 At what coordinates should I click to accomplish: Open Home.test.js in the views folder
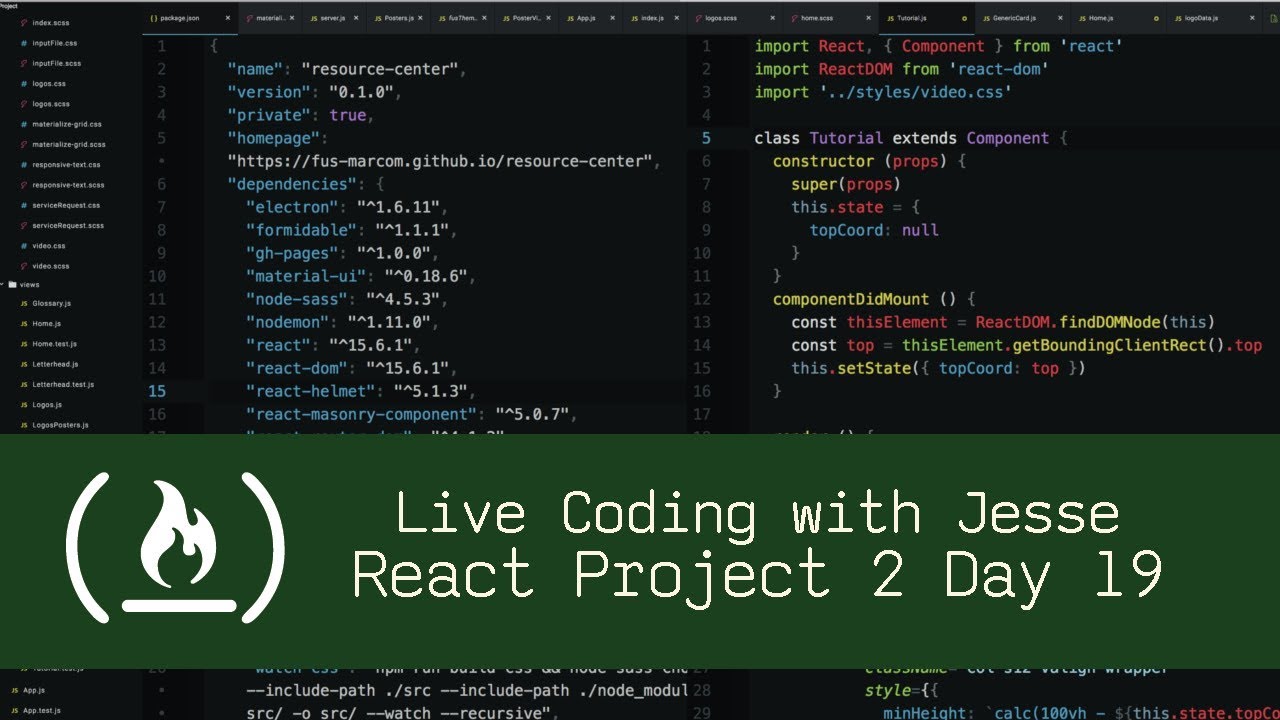click(55, 343)
